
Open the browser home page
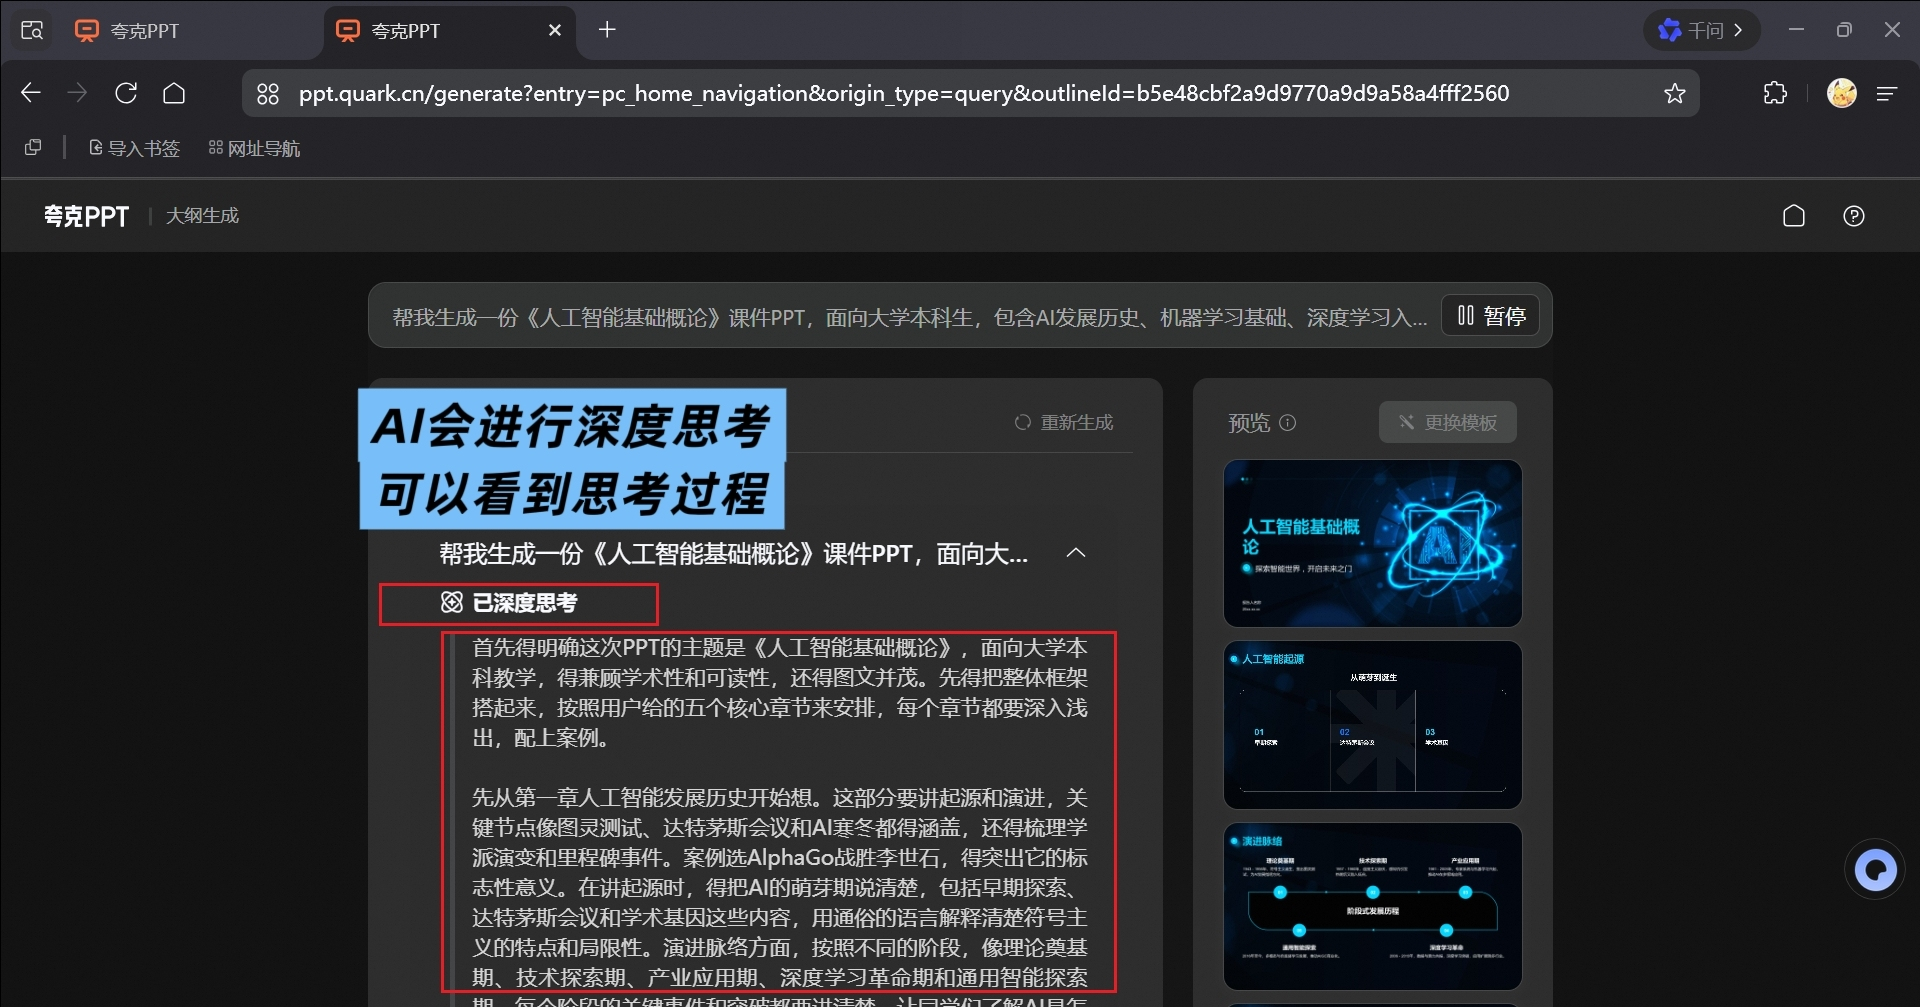[174, 93]
